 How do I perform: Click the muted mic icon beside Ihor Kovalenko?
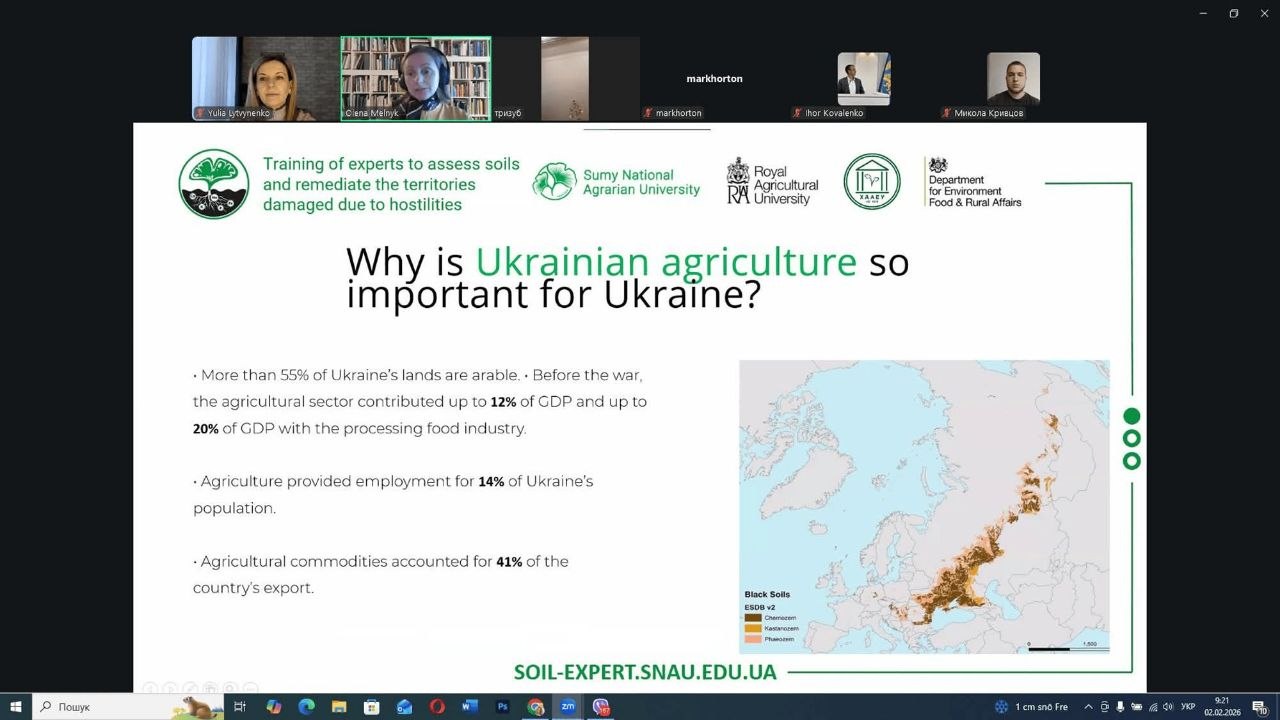[798, 113]
